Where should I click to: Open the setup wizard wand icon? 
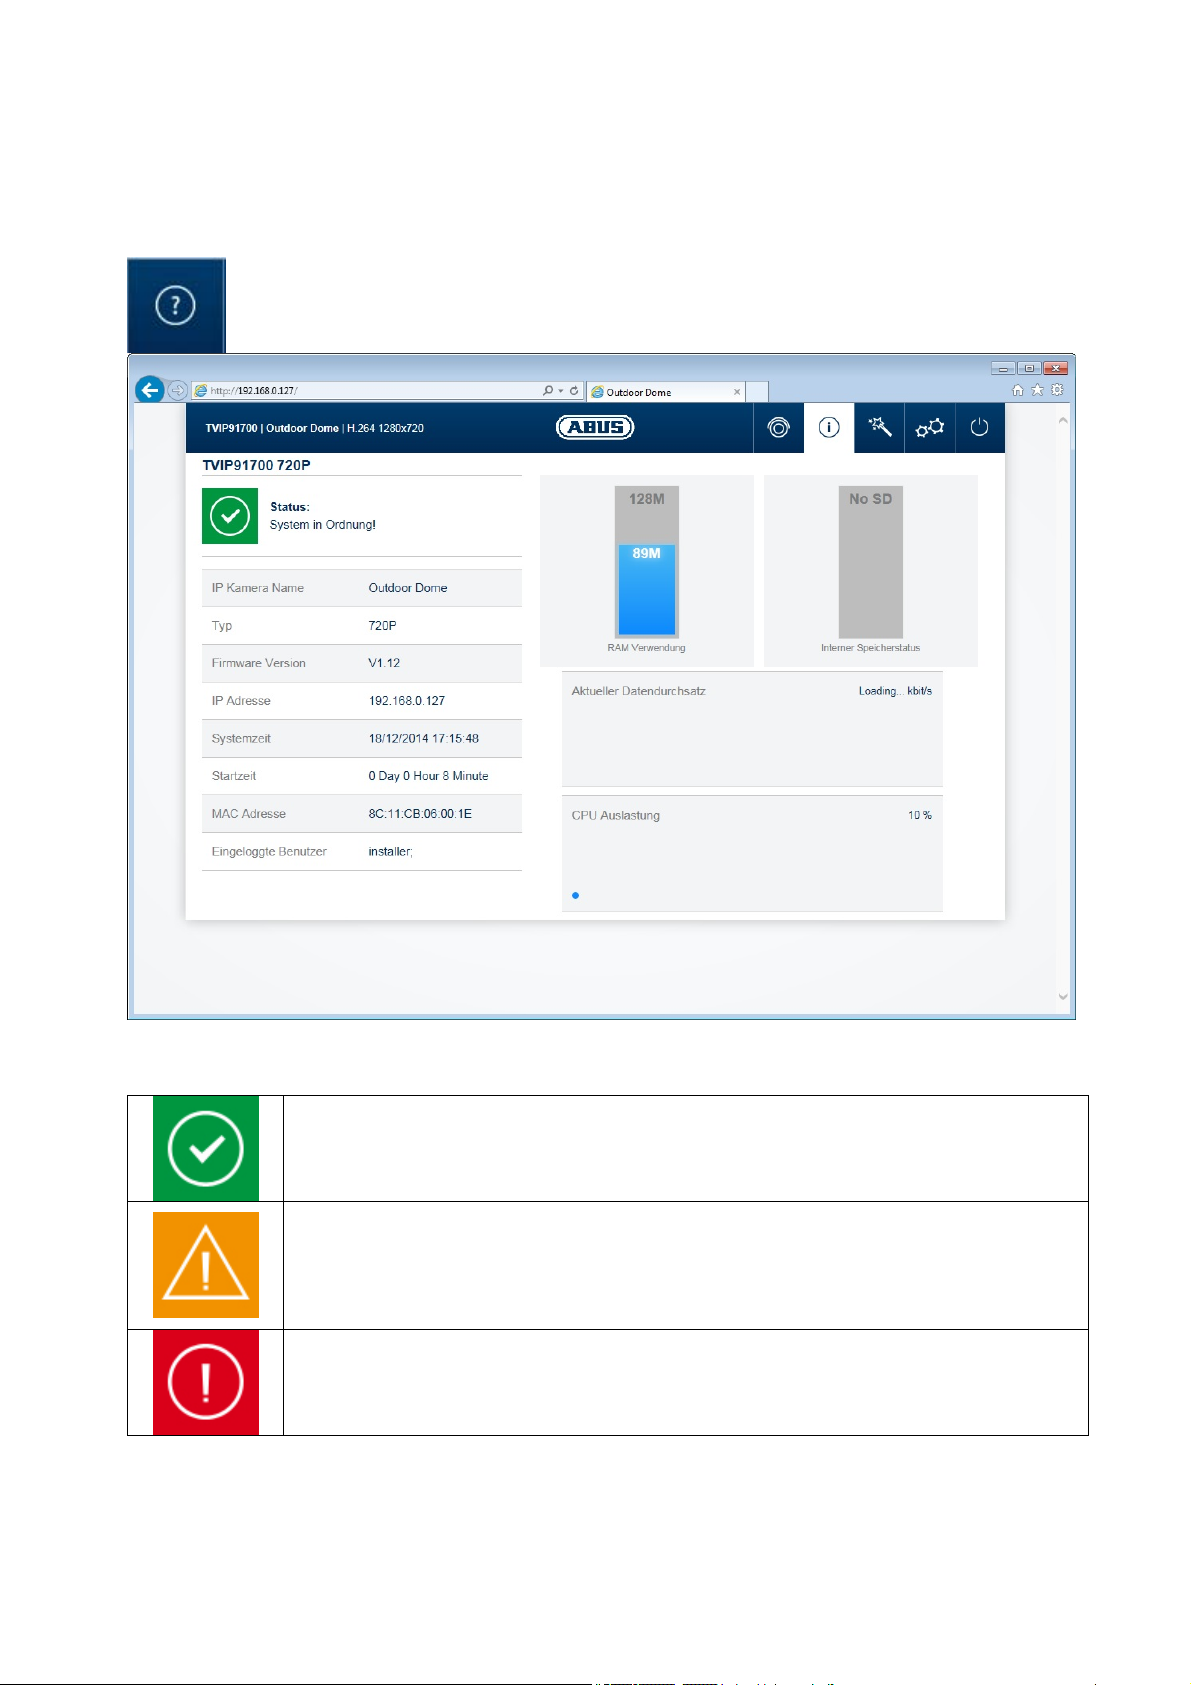click(880, 428)
